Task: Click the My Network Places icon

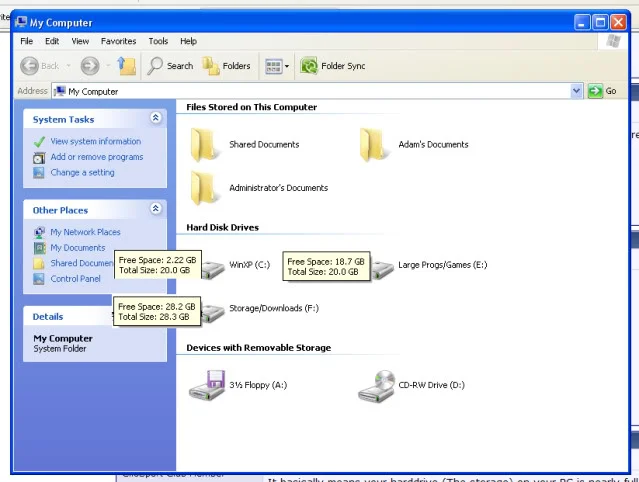Action: (39, 232)
